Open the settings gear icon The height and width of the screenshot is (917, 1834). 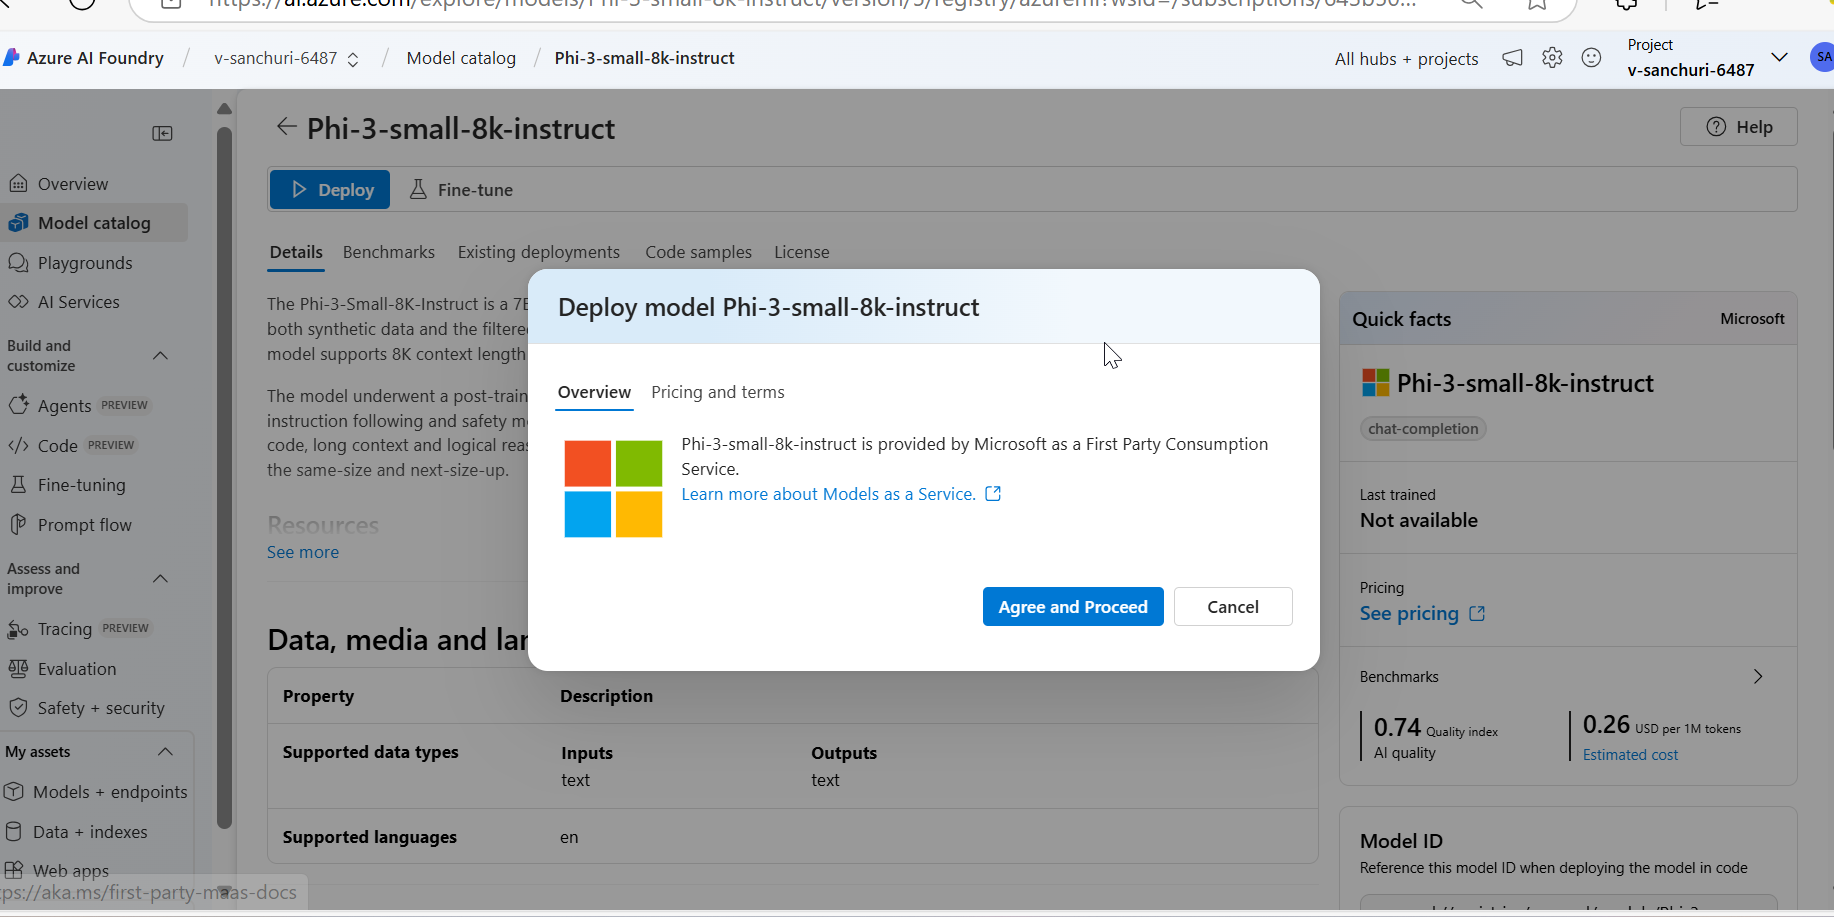tap(1552, 58)
